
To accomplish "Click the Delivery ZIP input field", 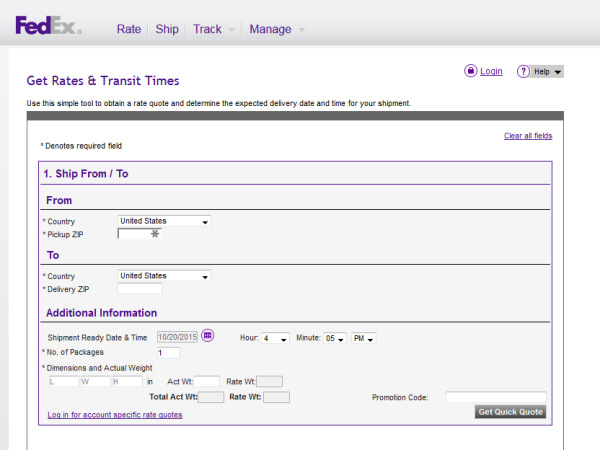I will (x=140, y=289).
